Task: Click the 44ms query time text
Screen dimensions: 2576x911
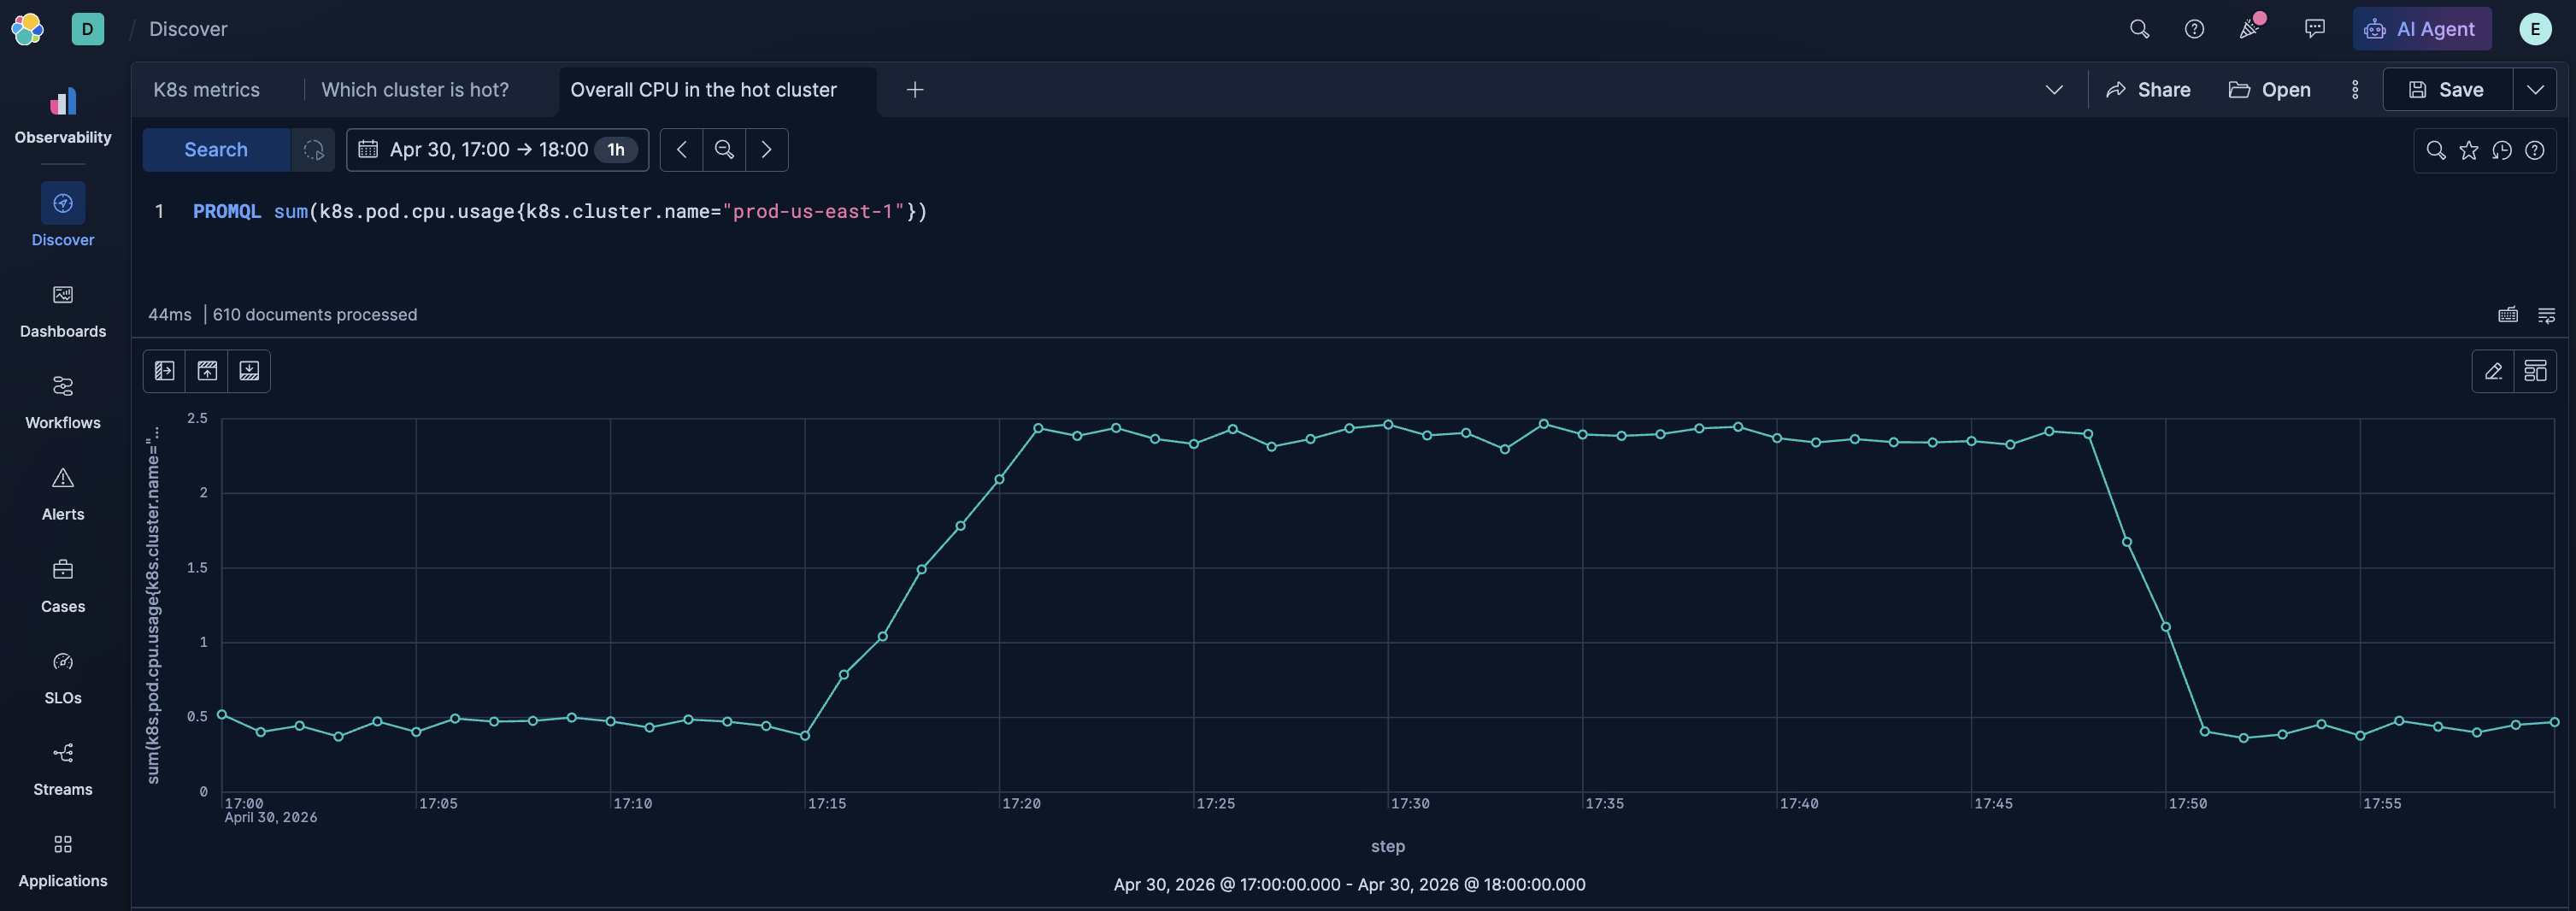Action: [170, 315]
